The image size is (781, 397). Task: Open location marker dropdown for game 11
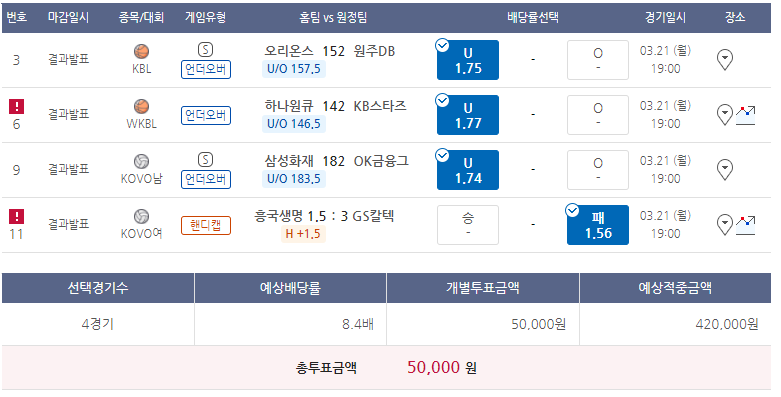[725, 225]
